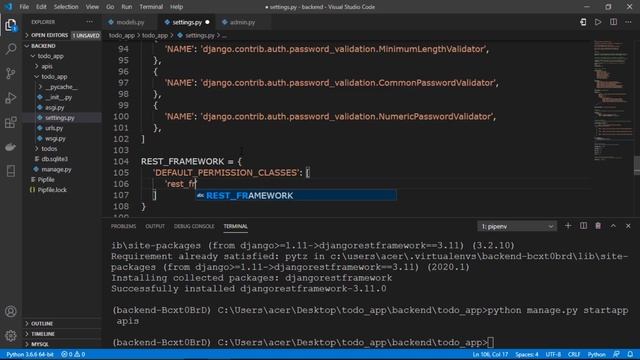
Task: Click the Explorer more actions ellipsis
Action: [89, 22]
